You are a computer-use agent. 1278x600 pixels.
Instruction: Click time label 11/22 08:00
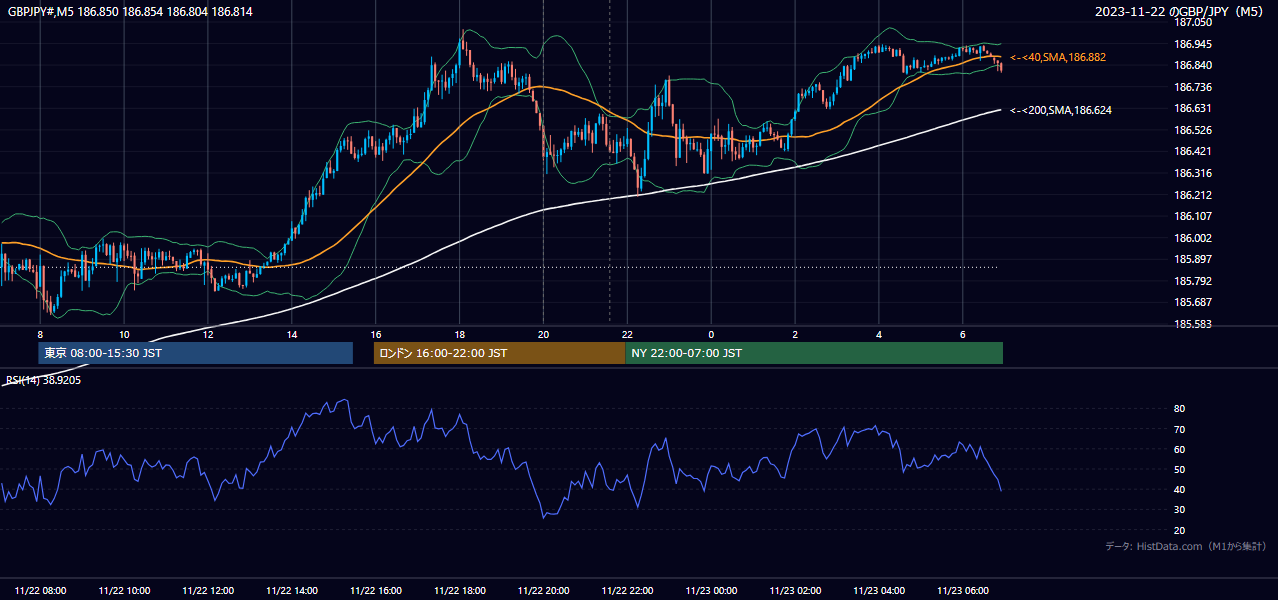(41, 591)
